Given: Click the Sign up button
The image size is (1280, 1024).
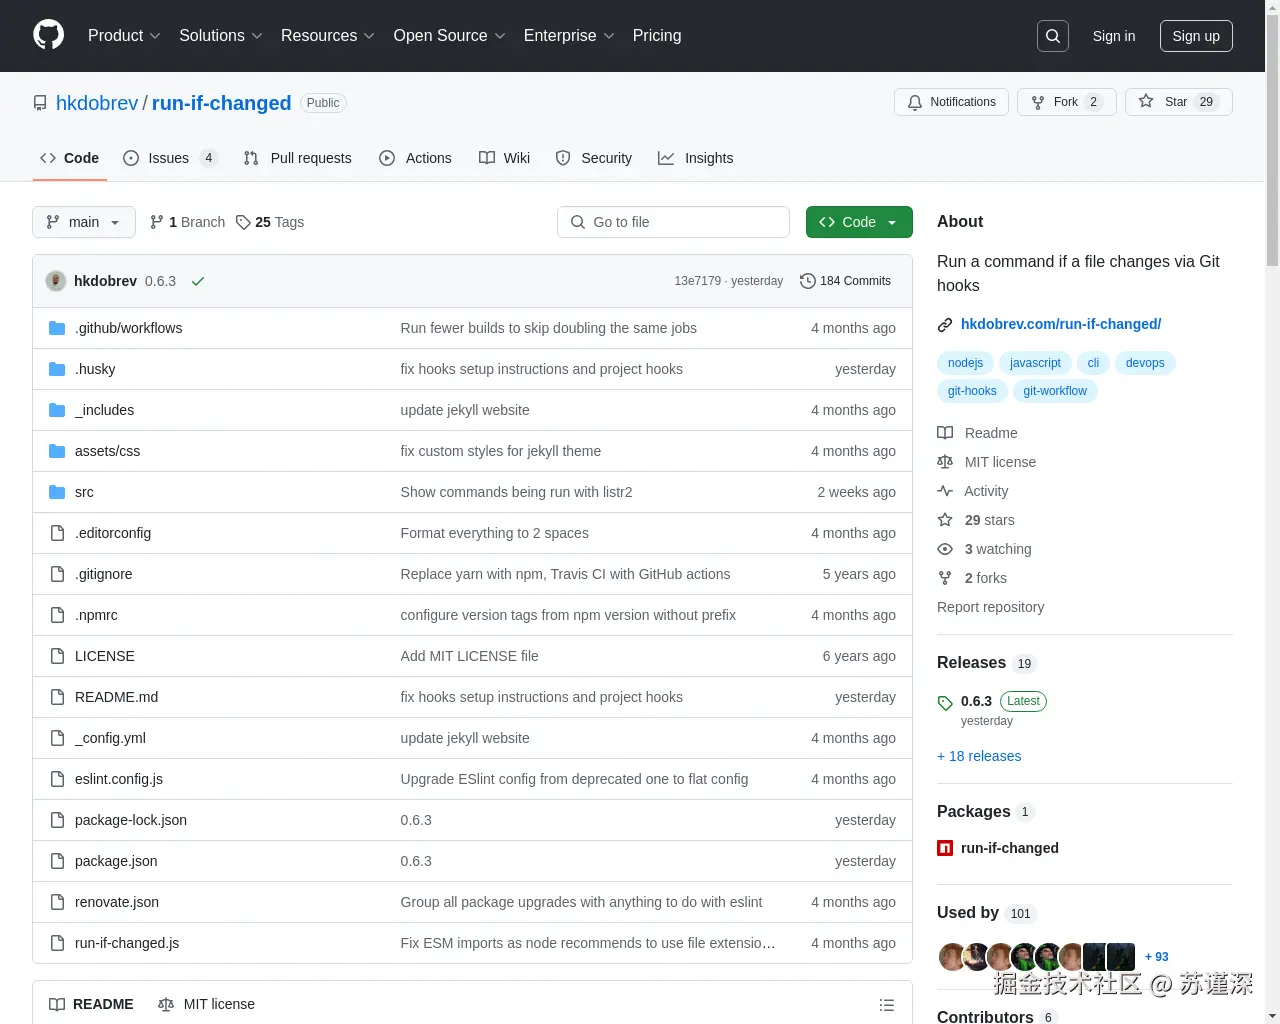Looking at the screenshot, I should [1196, 36].
